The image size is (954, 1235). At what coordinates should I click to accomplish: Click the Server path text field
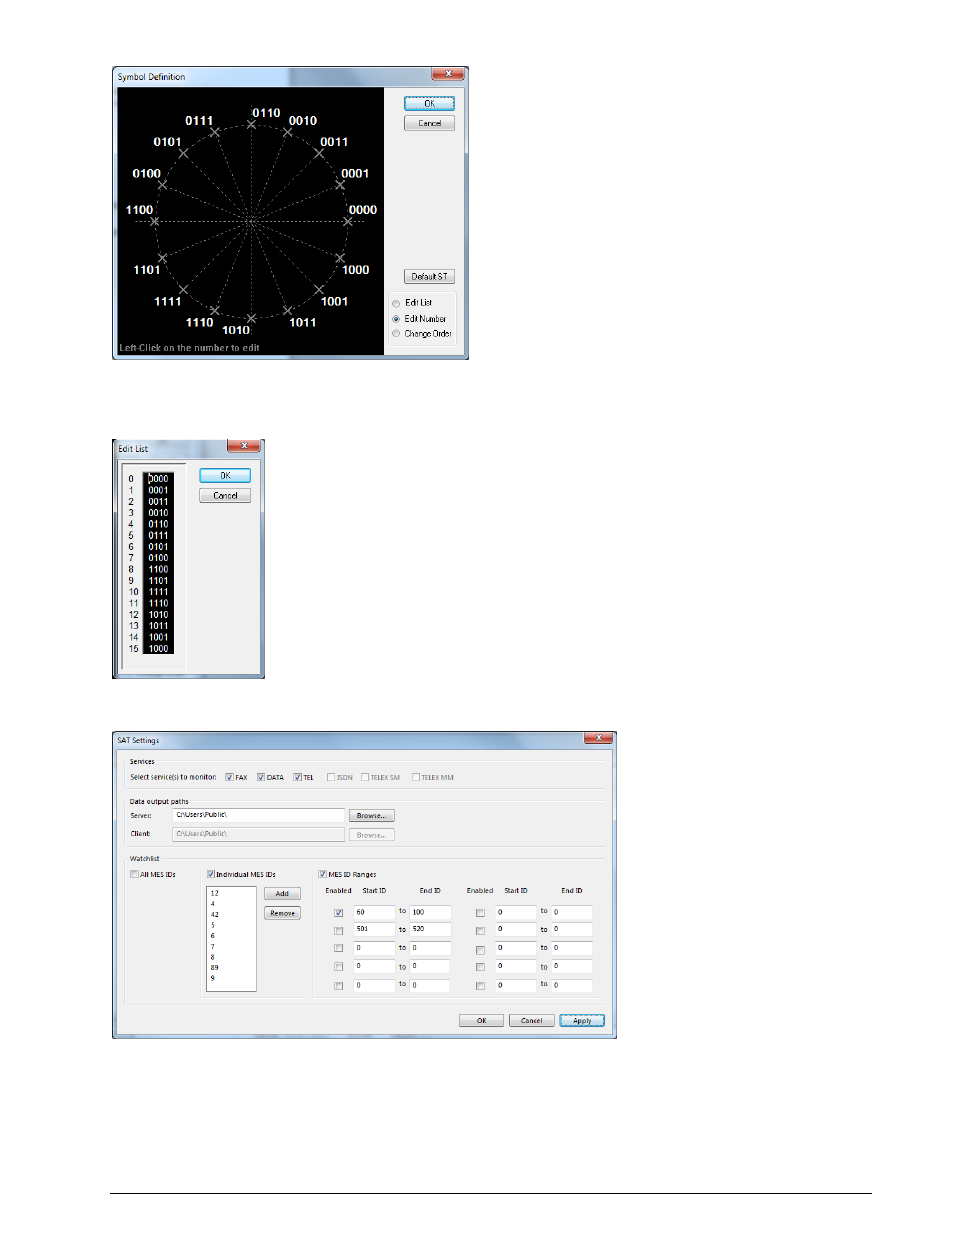[x=258, y=815]
